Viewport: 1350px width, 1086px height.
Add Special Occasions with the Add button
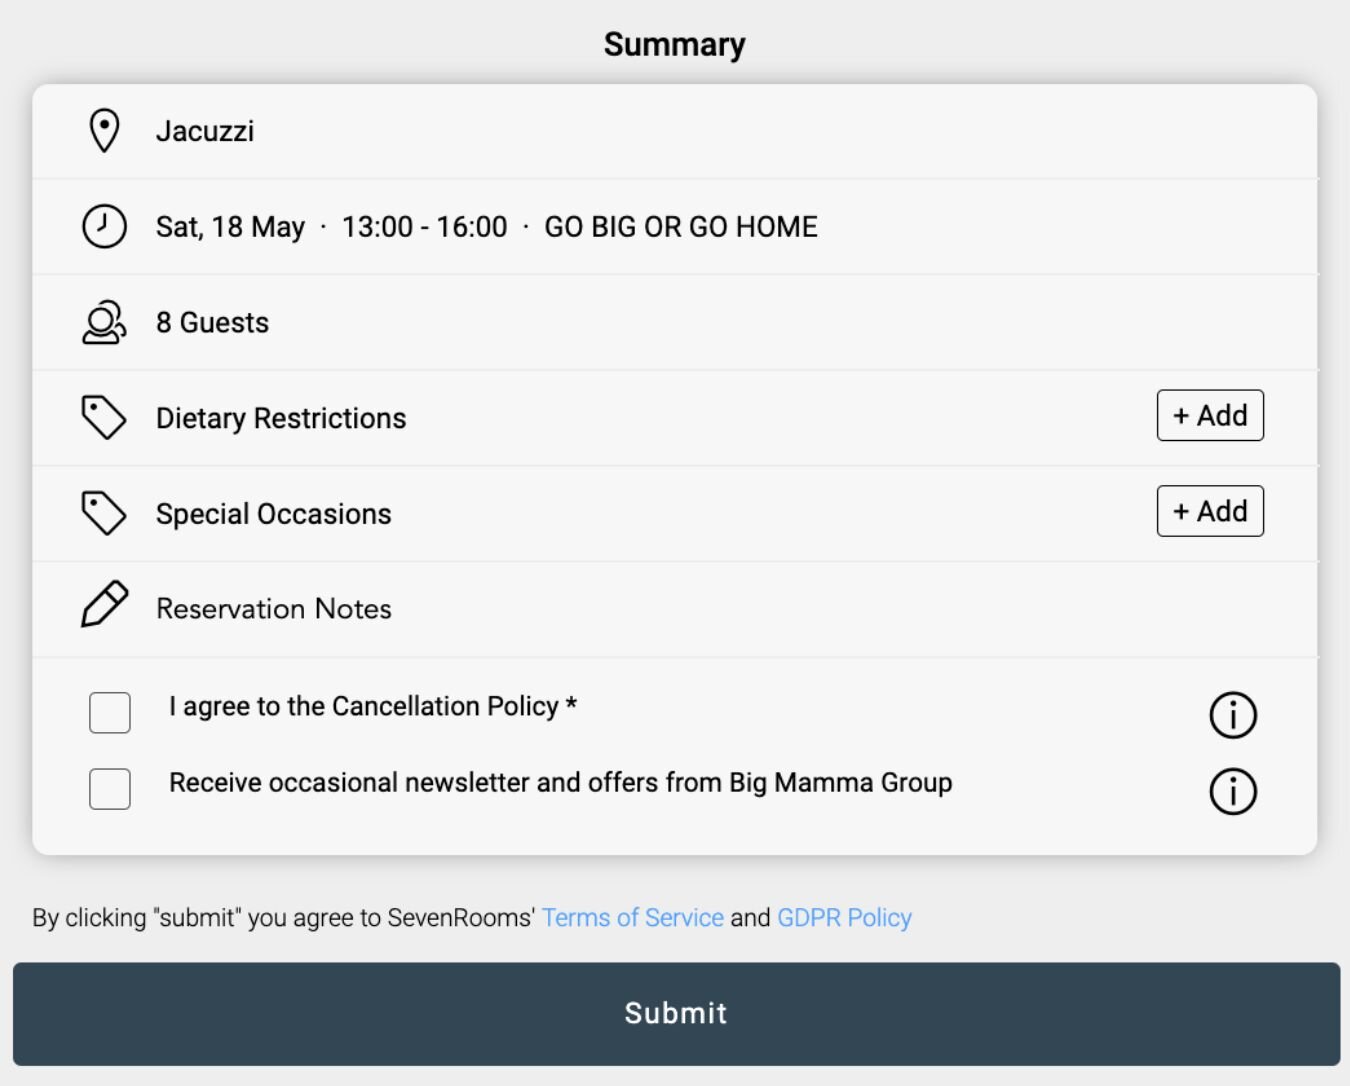(x=1210, y=511)
